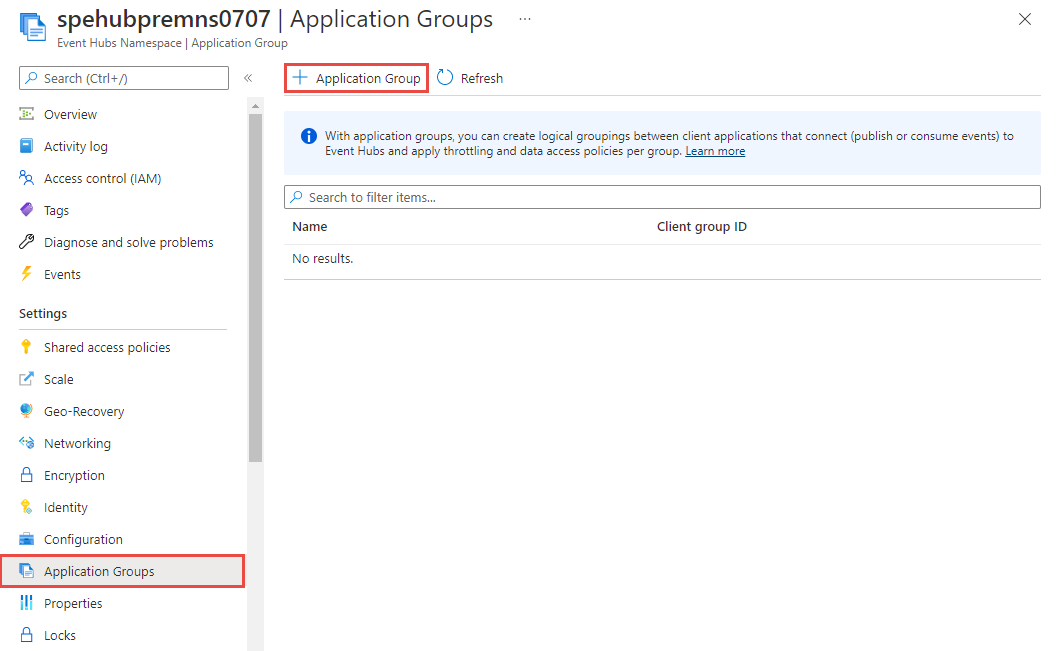Click the Event Hubs namespace header icon
1058x651 pixels.
33,26
